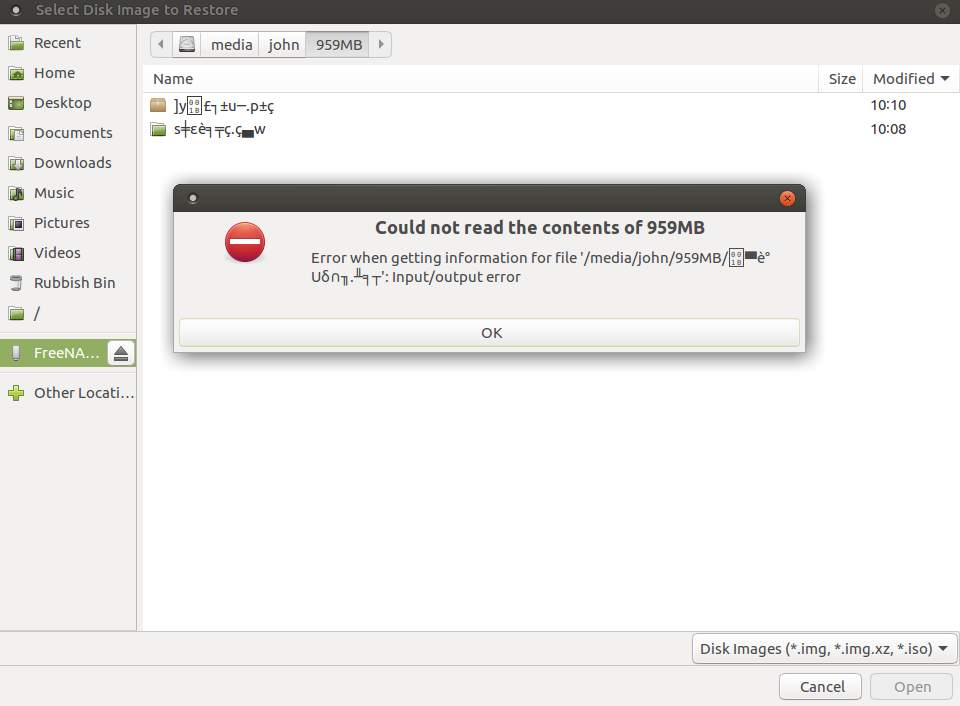The image size is (960, 706).
Task: Eject the FreeNAS drive
Action: pos(121,353)
